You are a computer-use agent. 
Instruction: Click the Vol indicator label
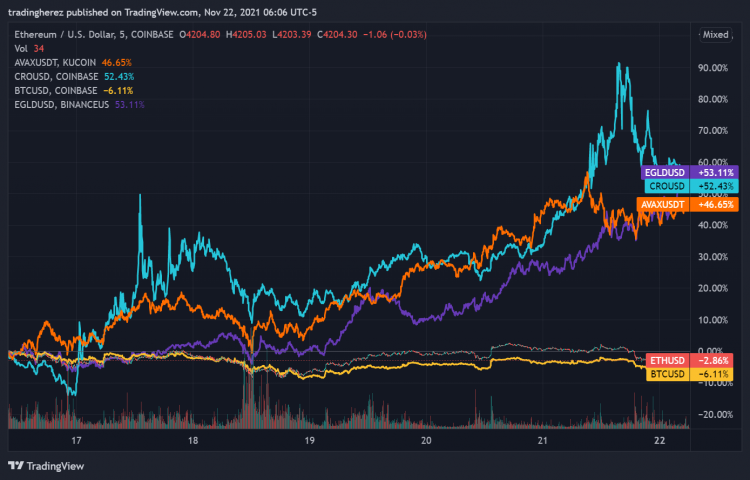(21, 48)
